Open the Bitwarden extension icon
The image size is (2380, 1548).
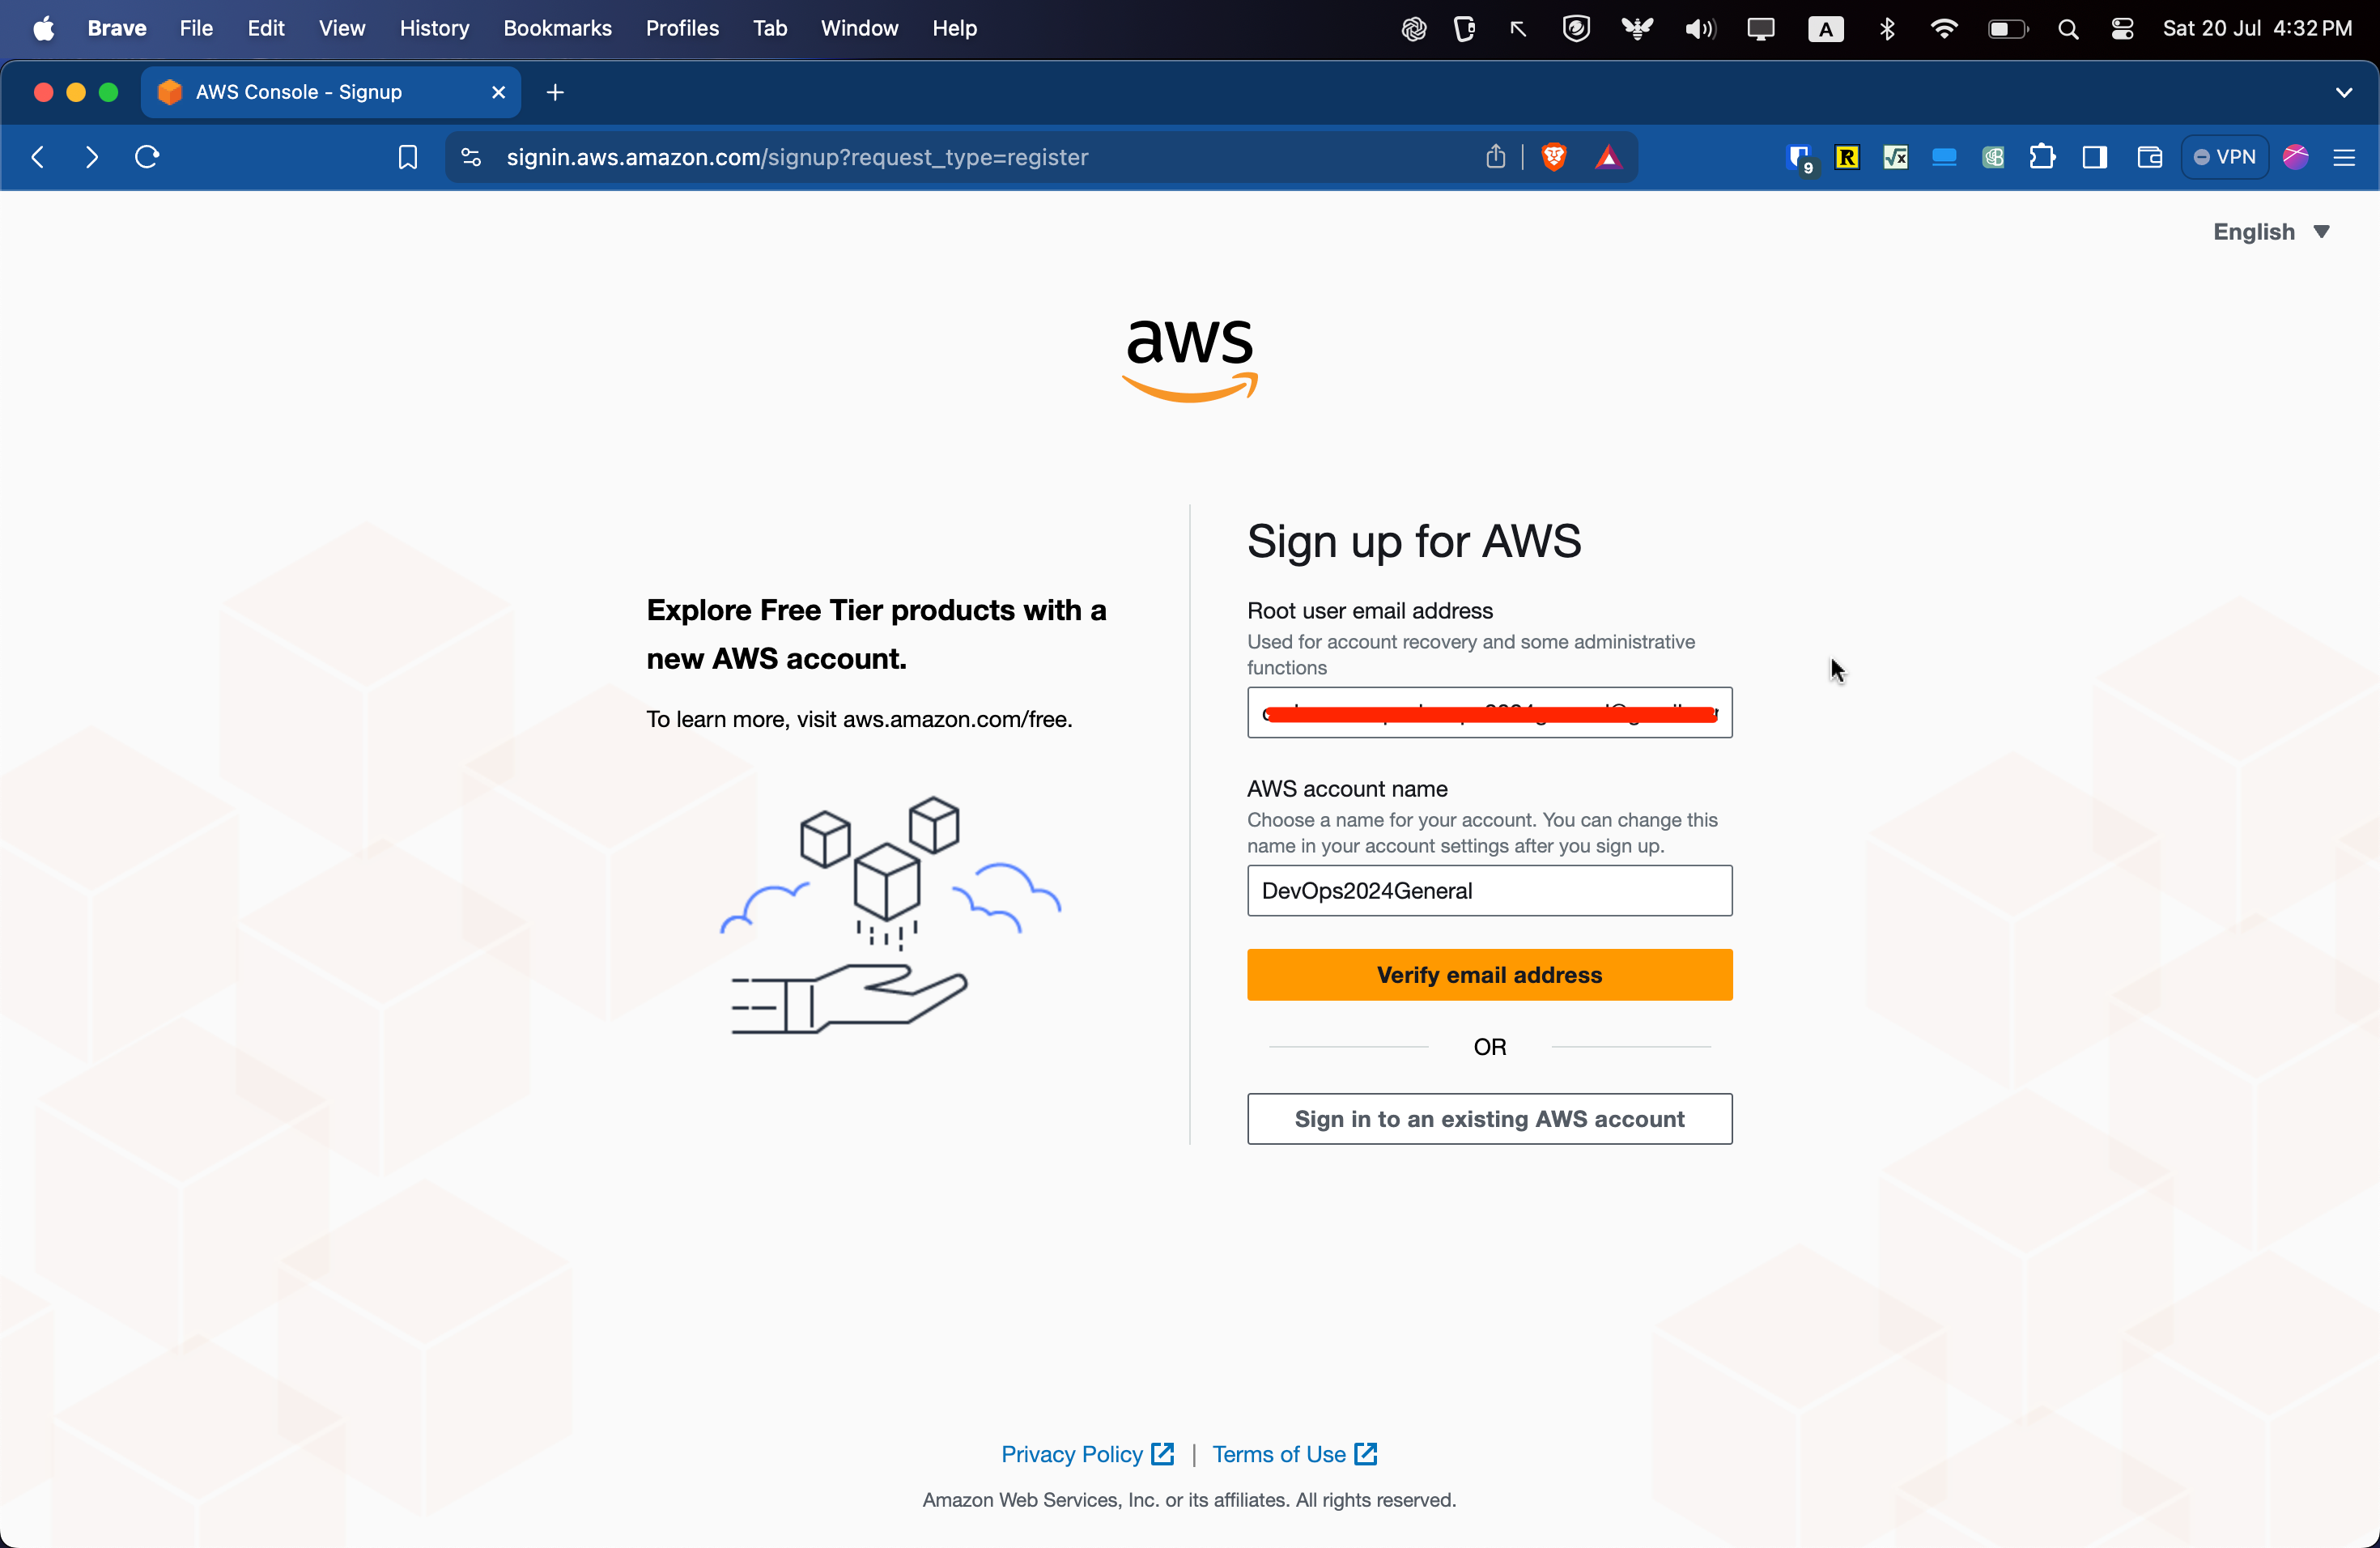(1799, 157)
